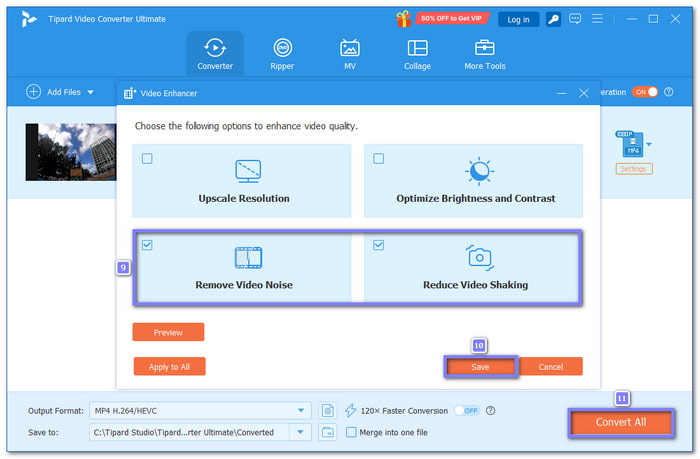Turn on 120× Faster Conversion toggle

(467, 410)
